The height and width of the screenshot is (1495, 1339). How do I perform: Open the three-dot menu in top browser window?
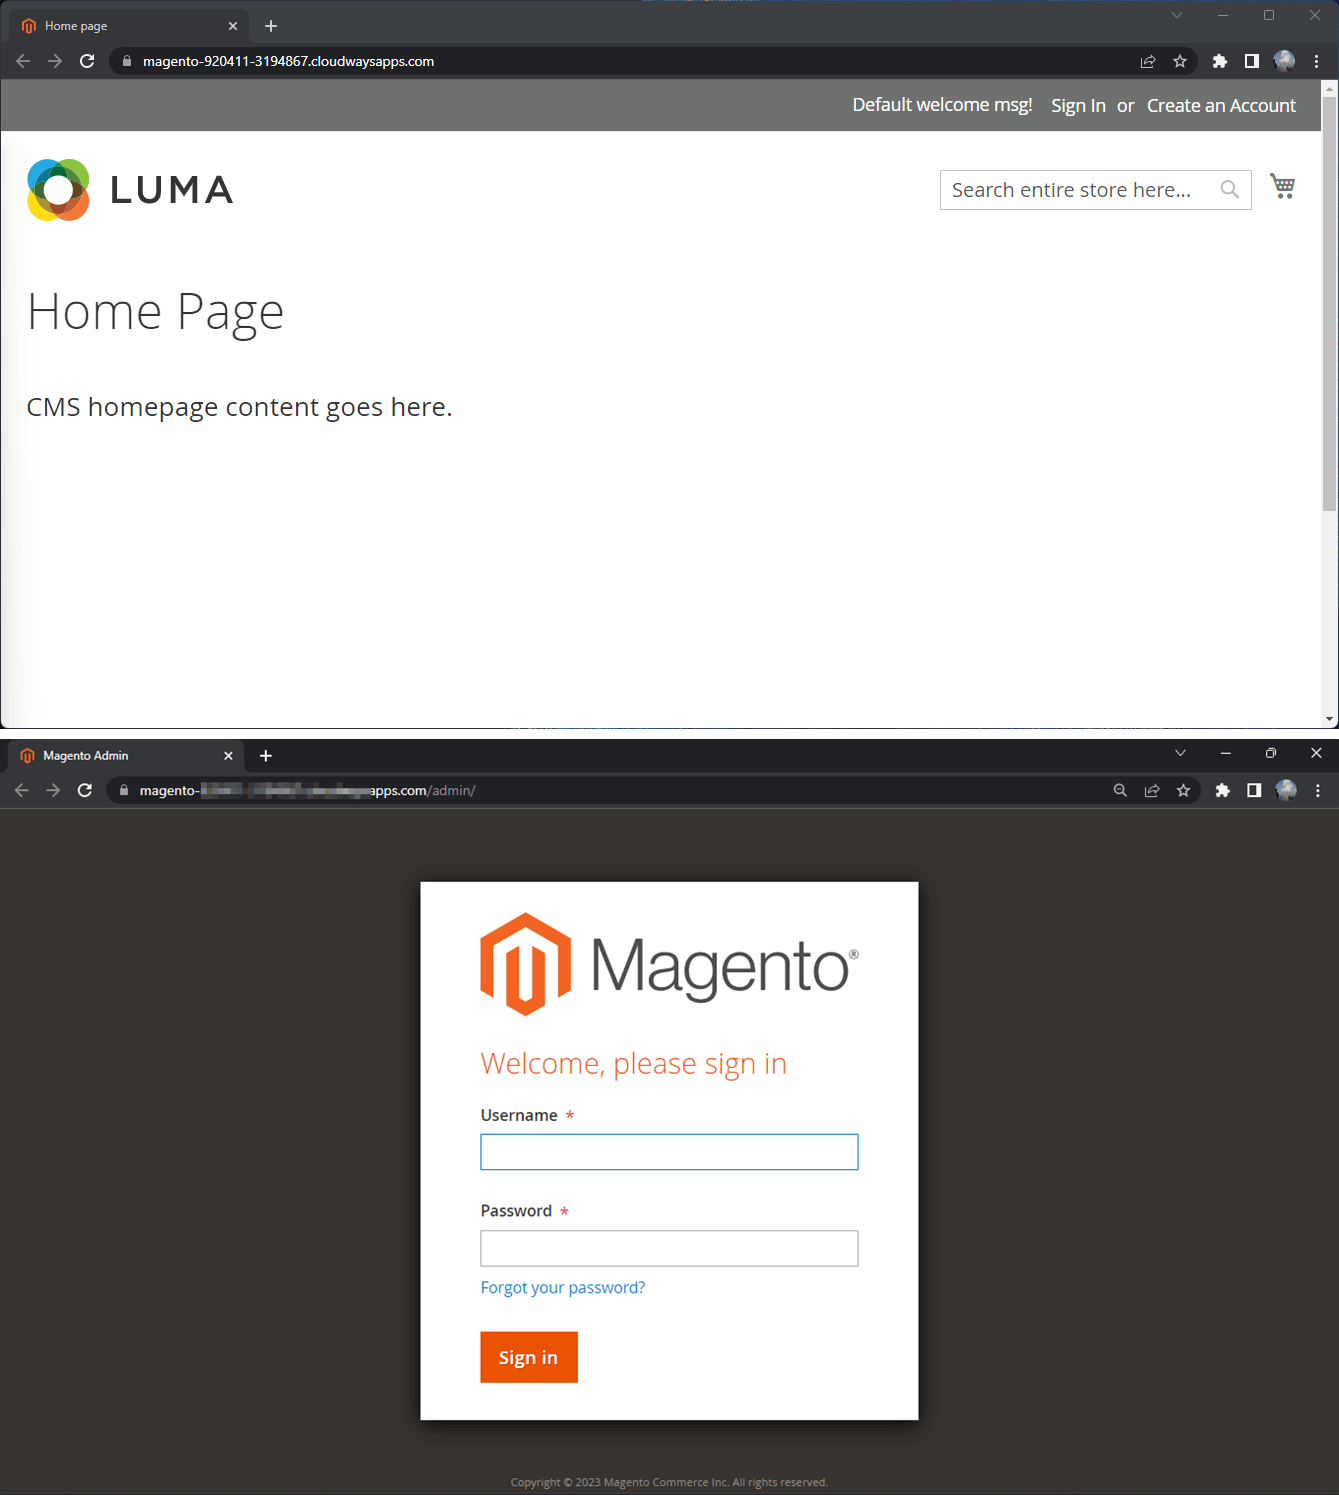coord(1316,61)
